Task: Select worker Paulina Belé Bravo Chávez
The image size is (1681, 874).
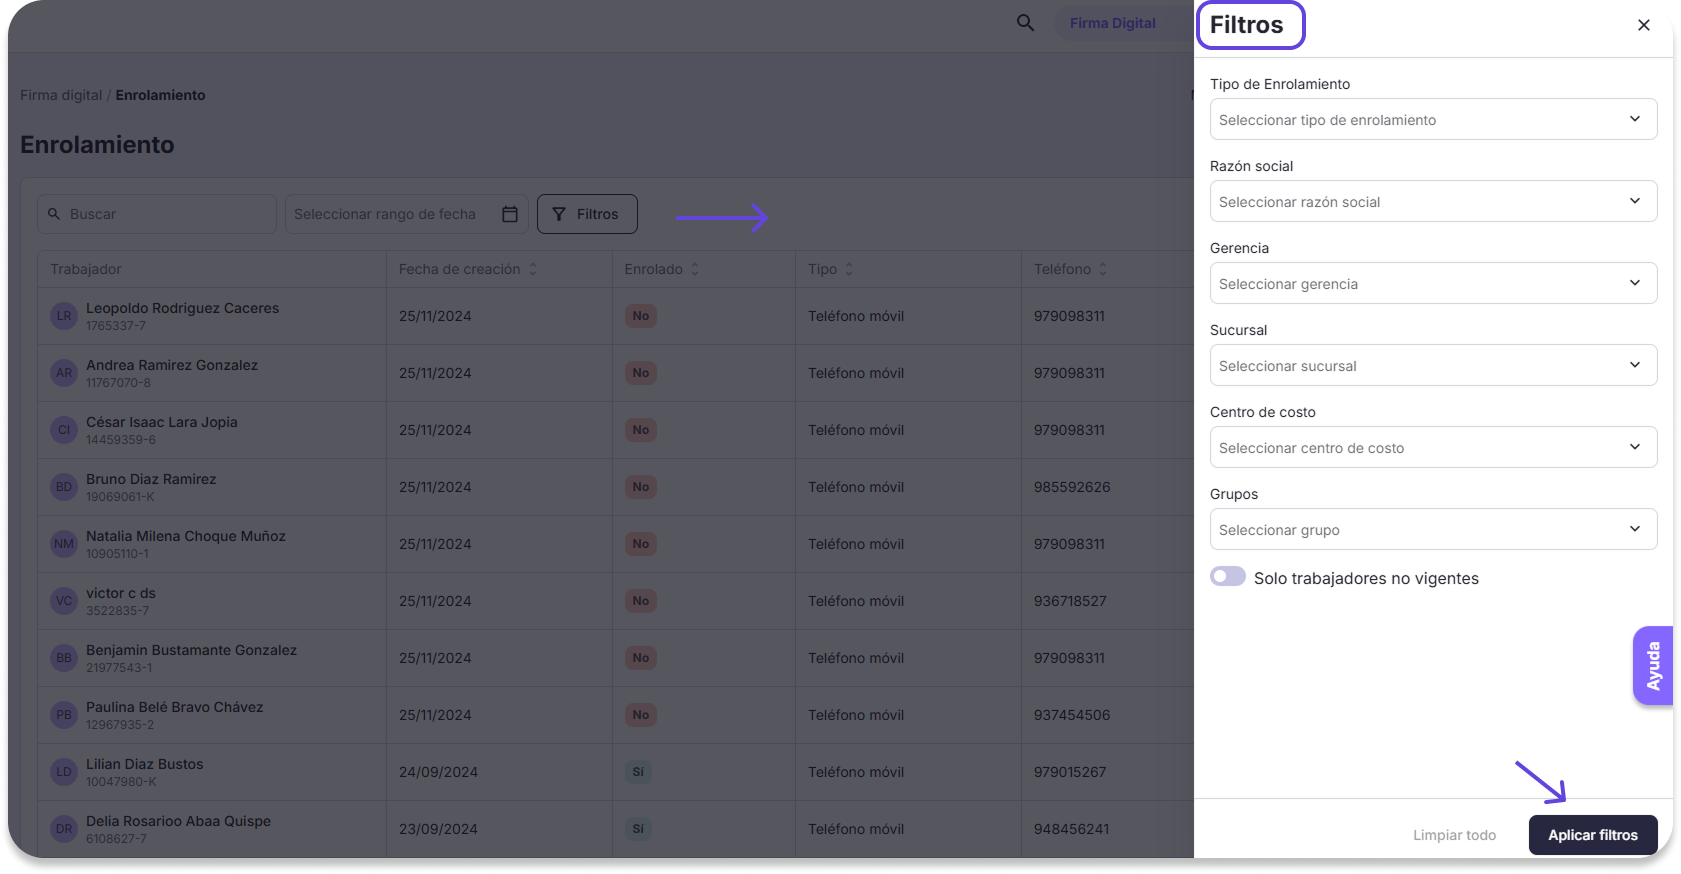Action: (175, 707)
